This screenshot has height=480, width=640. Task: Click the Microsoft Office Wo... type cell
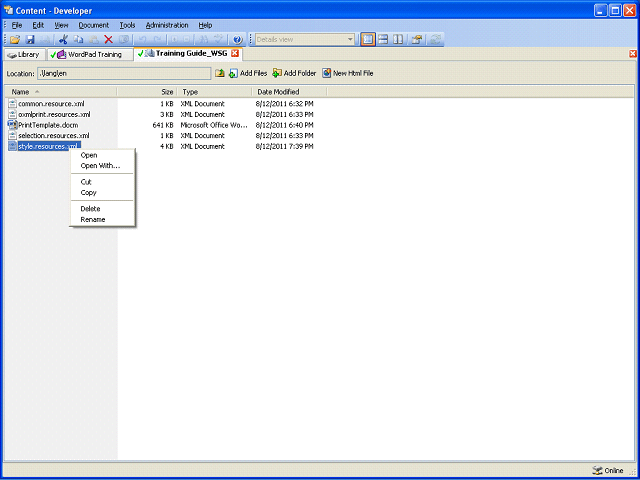tap(214, 125)
